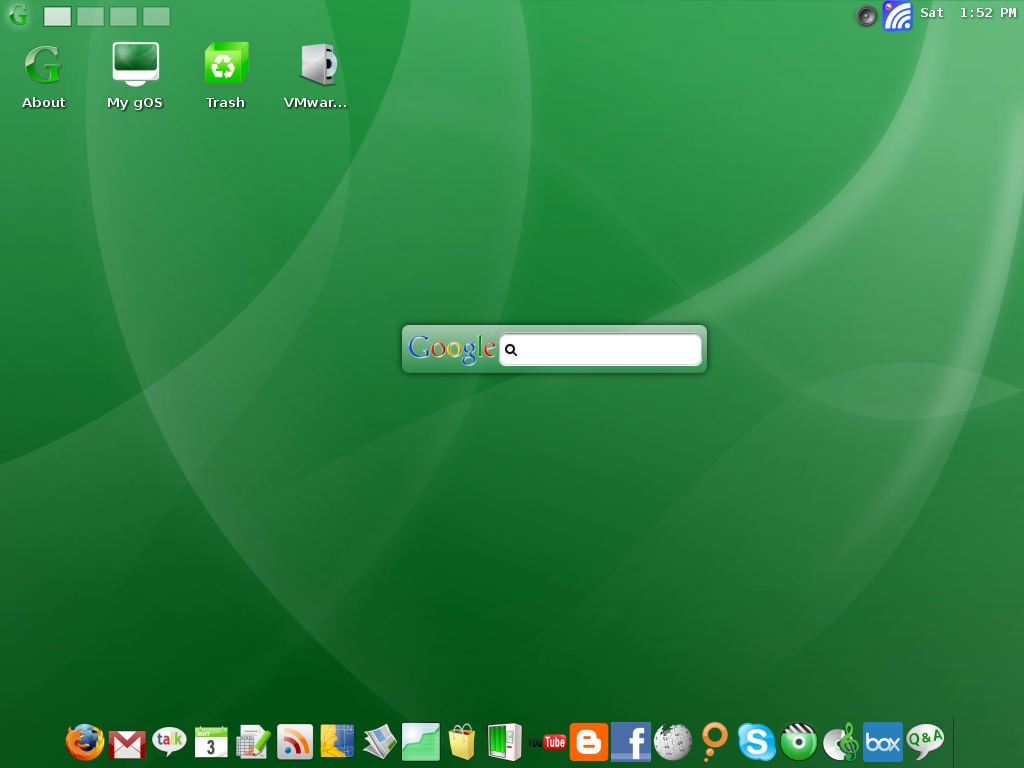Launch Wikipedia from the dock

673,742
